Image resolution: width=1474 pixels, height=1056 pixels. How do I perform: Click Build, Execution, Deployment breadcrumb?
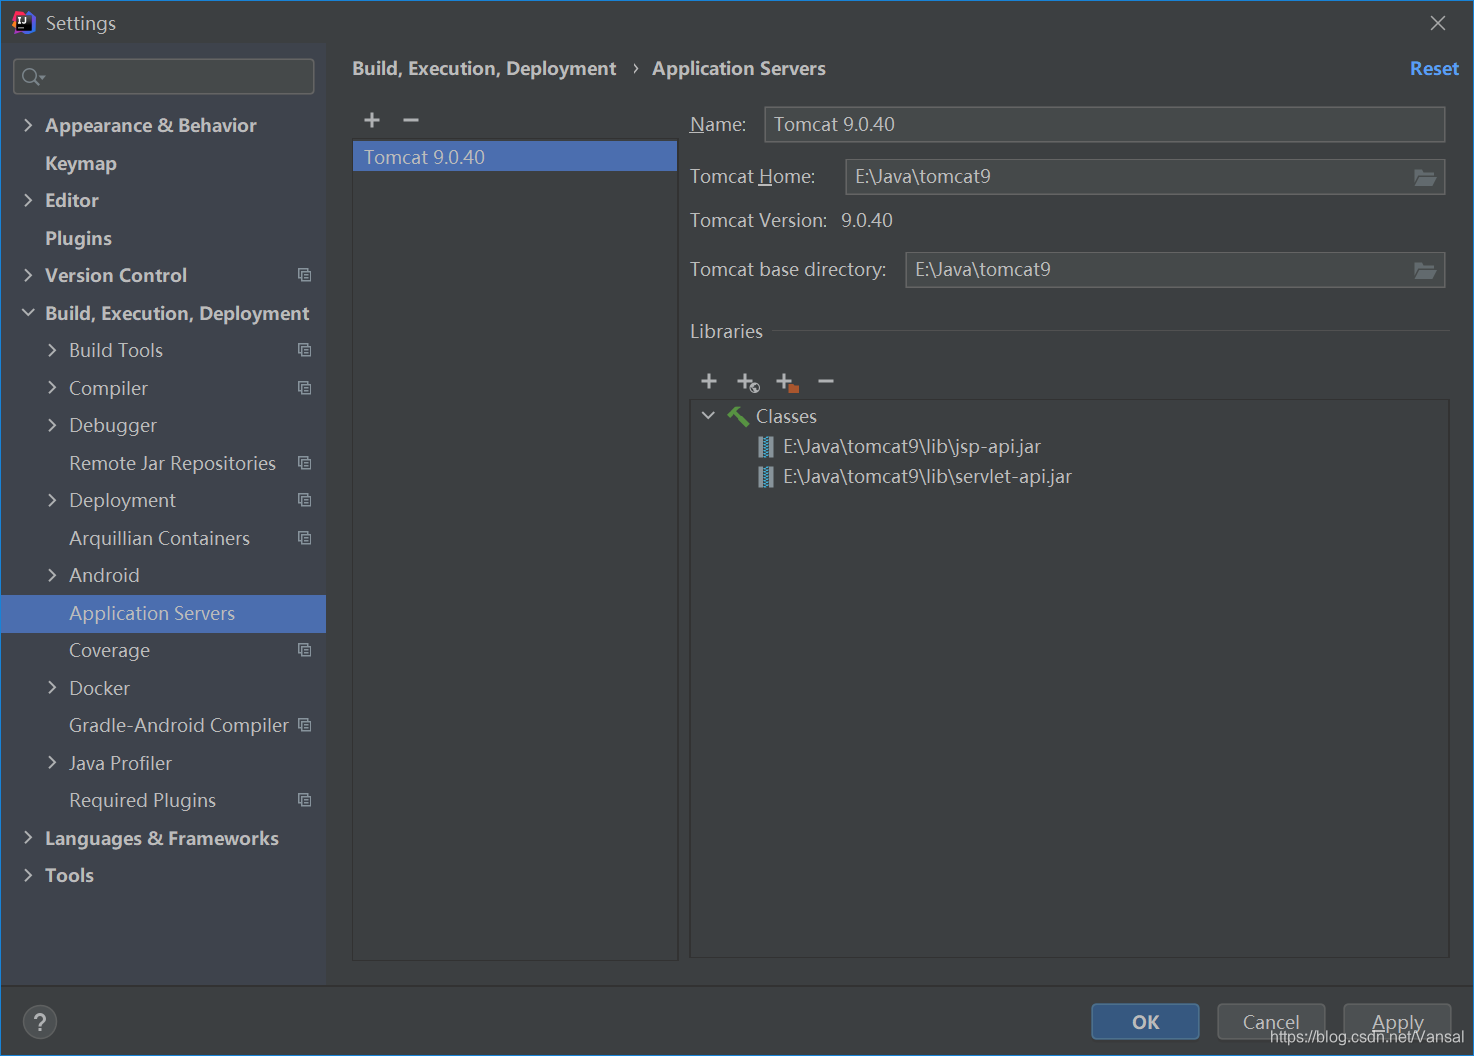click(484, 69)
